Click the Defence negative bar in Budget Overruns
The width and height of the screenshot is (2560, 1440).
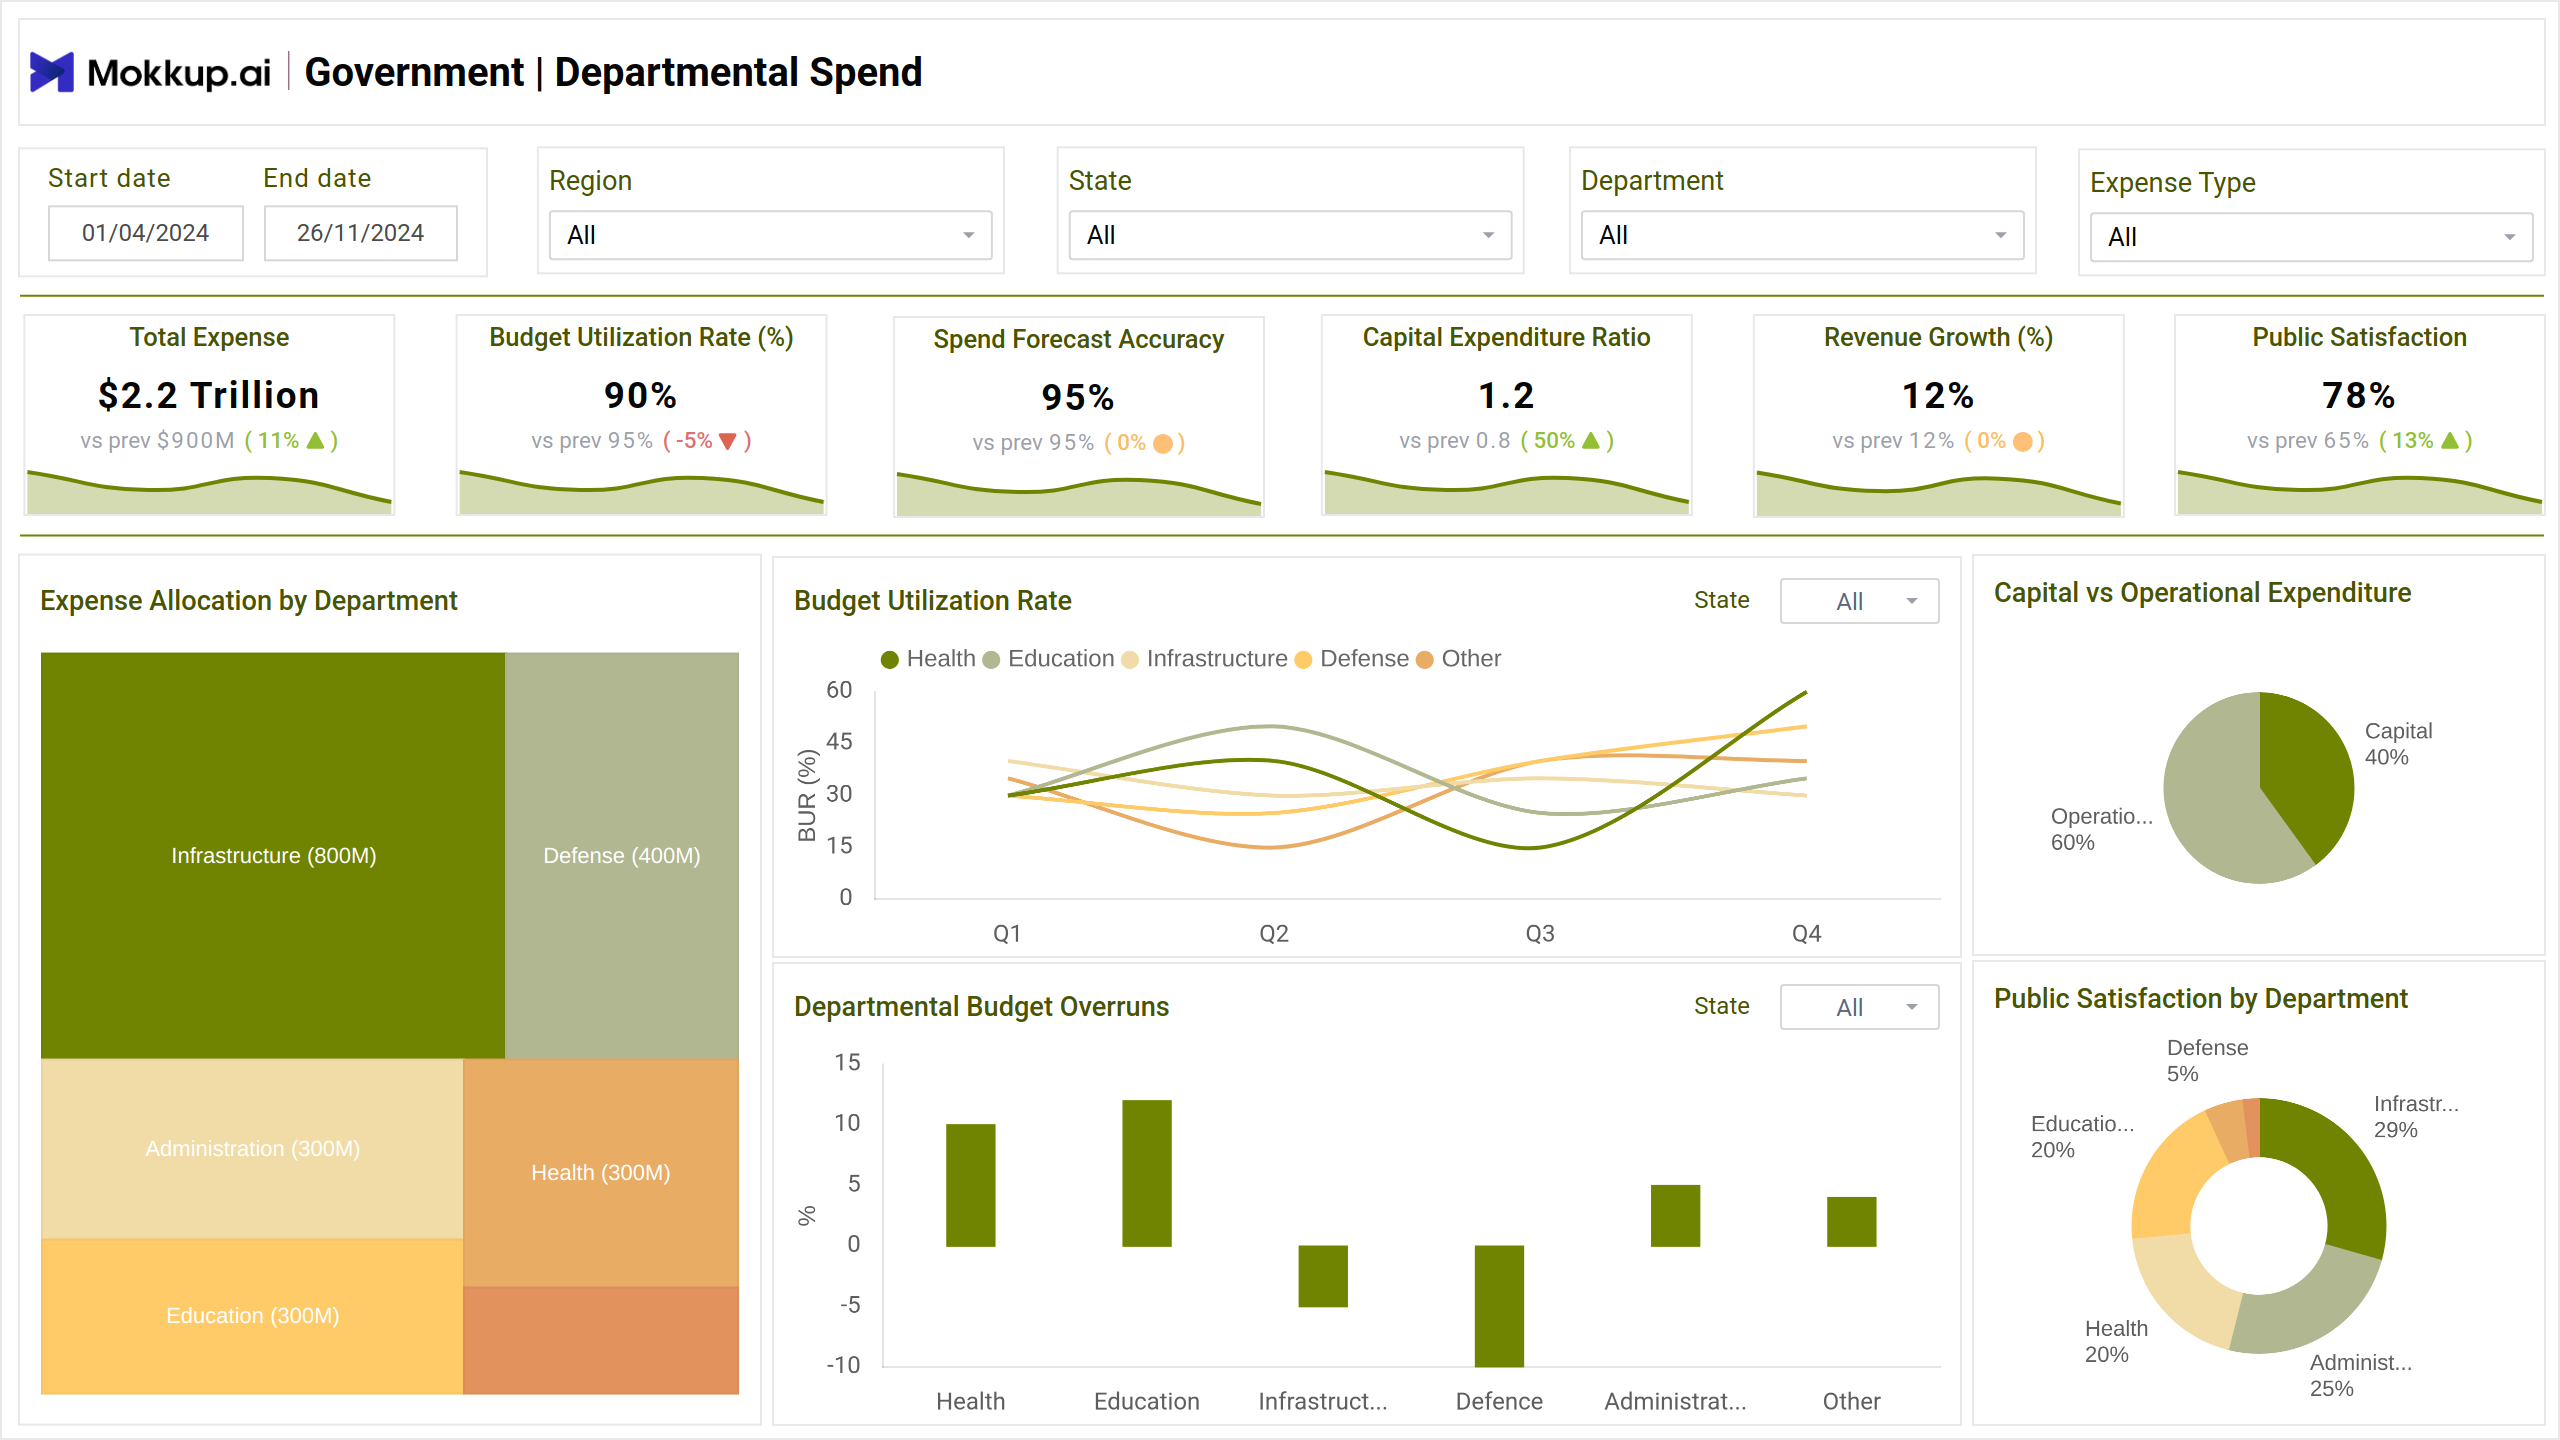coord(1499,1306)
